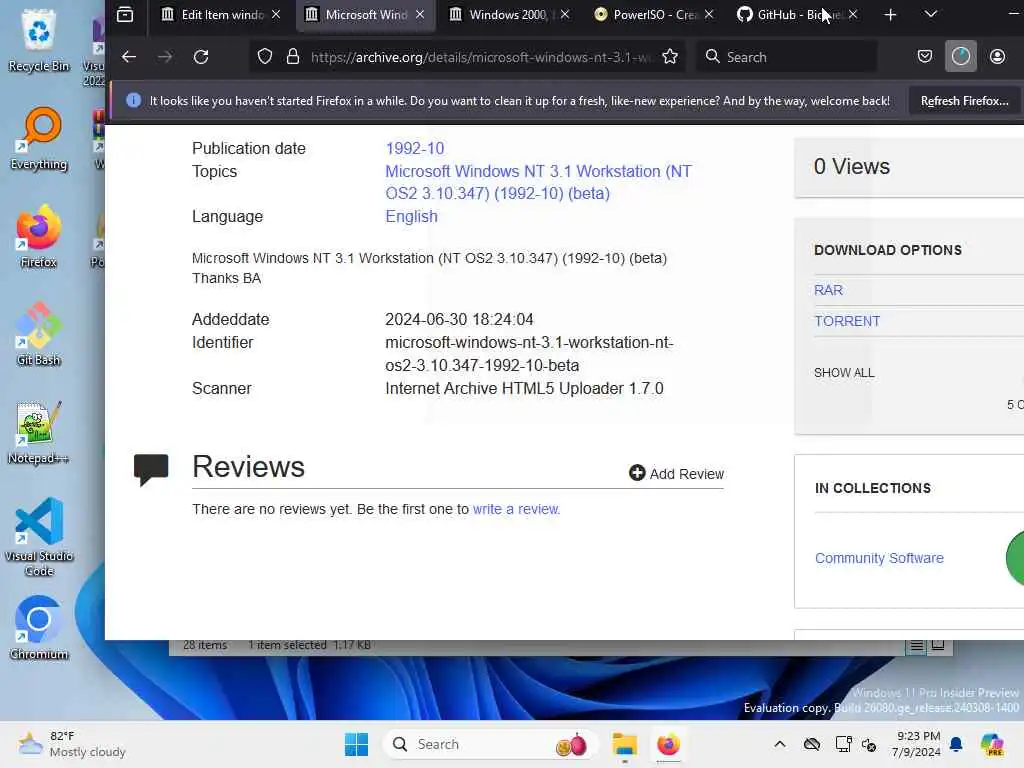Download via TORRENT option
This screenshot has height=768, width=1024.
point(847,321)
